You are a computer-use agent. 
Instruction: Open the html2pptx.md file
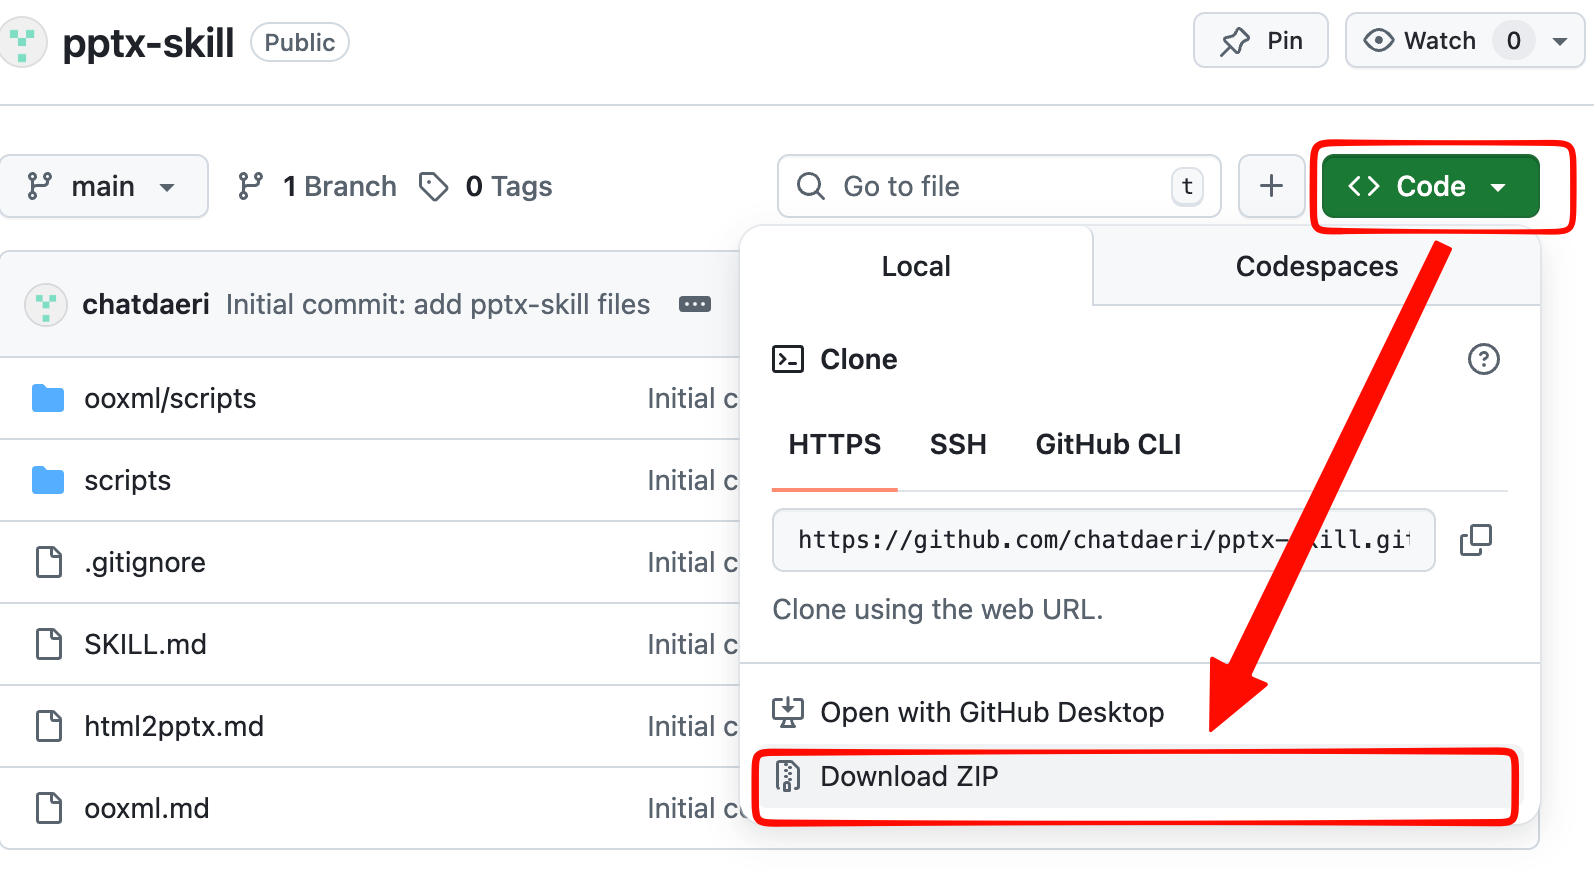[174, 727]
